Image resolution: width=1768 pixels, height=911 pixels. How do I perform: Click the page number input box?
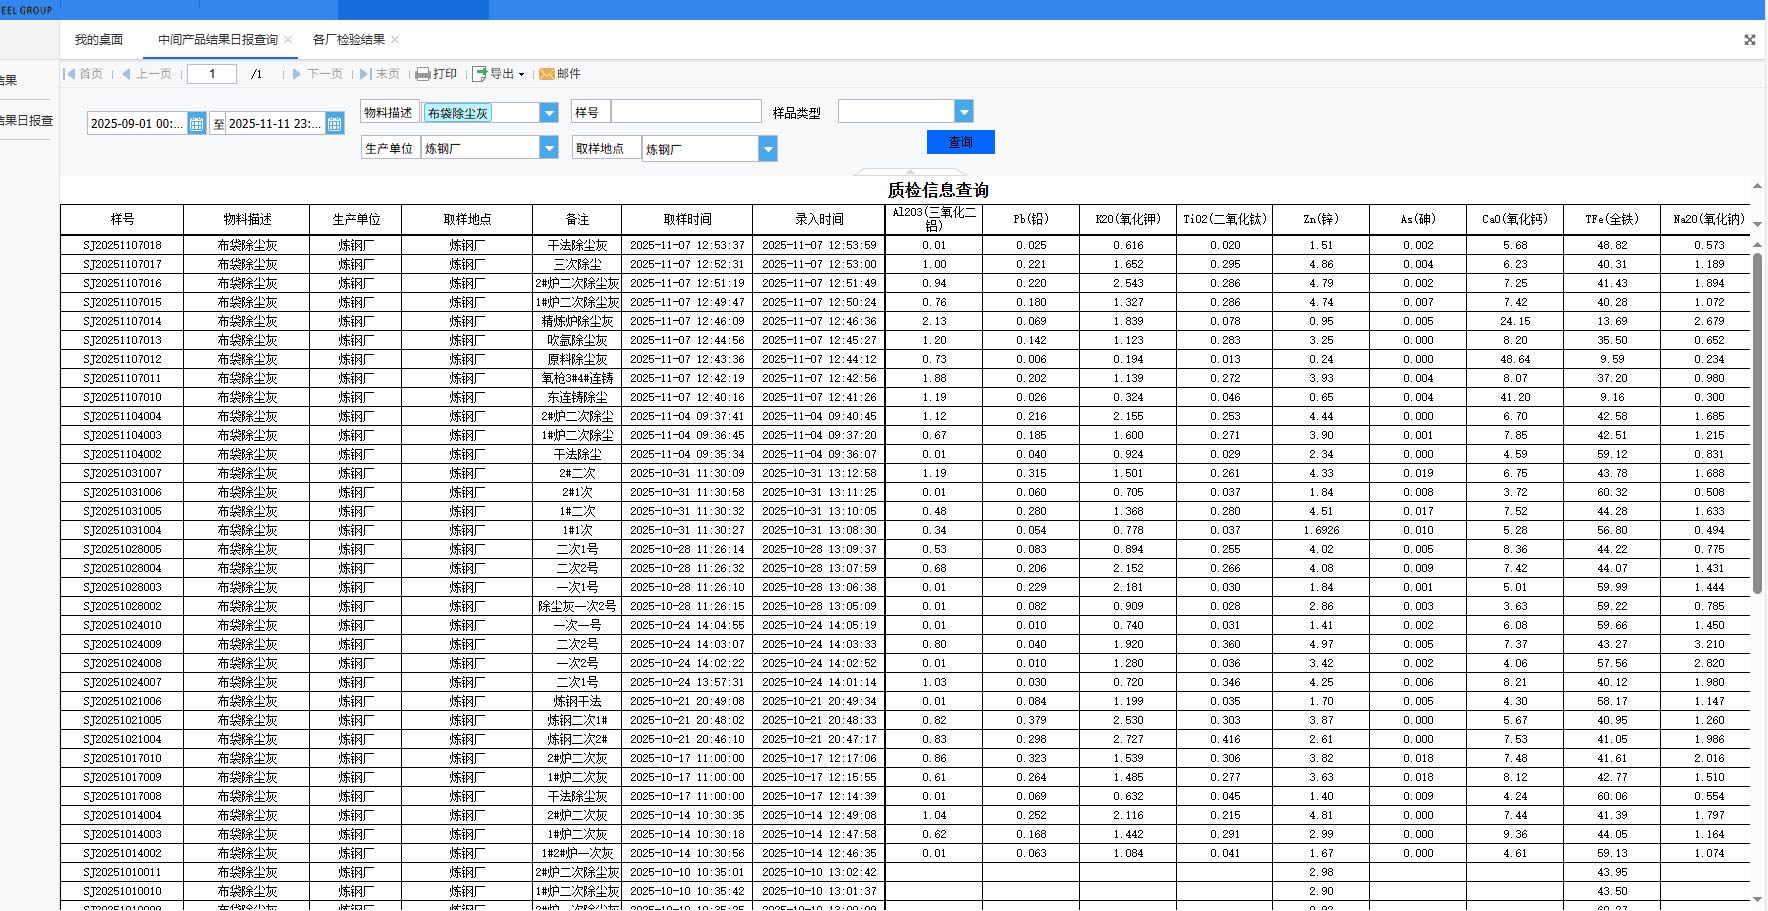tap(212, 74)
